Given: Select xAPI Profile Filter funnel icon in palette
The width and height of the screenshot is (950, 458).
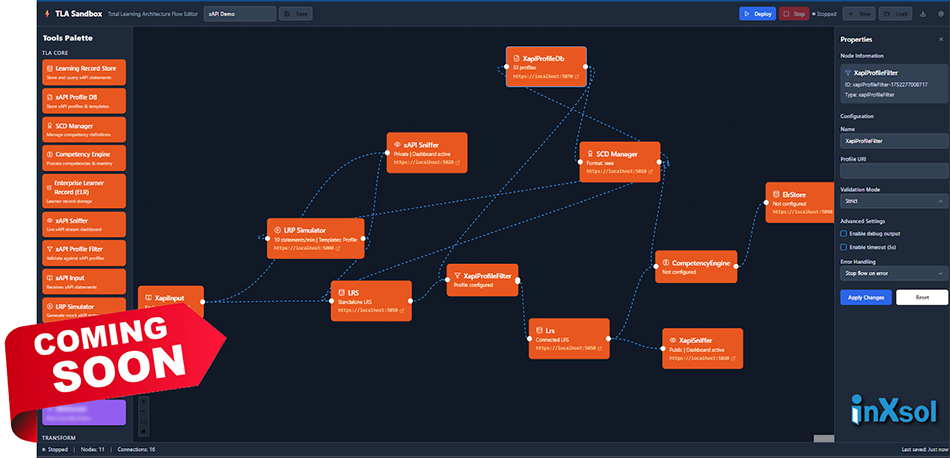Looking at the screenshot, I should (50, 249).
